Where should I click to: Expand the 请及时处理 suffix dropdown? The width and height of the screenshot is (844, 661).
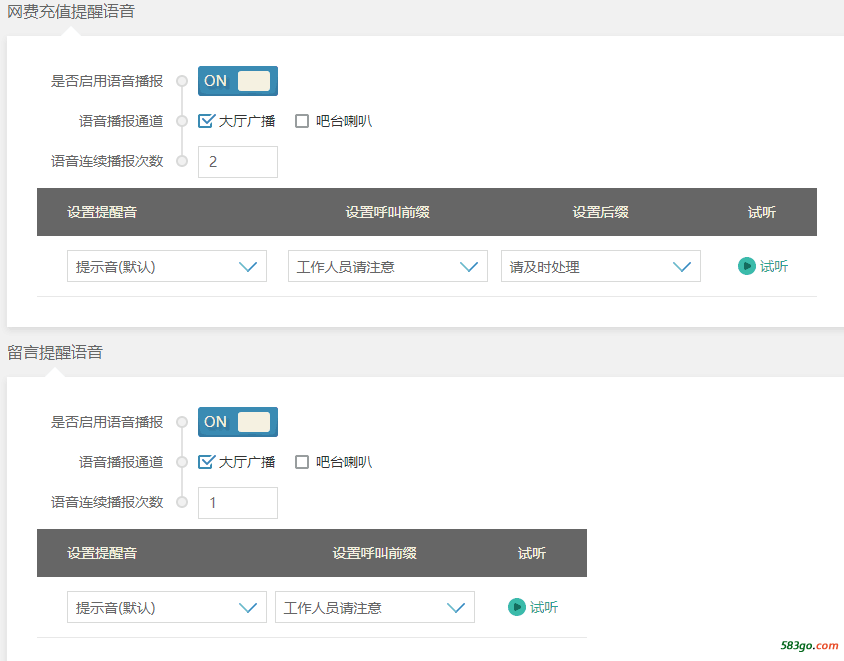point(601,266)
